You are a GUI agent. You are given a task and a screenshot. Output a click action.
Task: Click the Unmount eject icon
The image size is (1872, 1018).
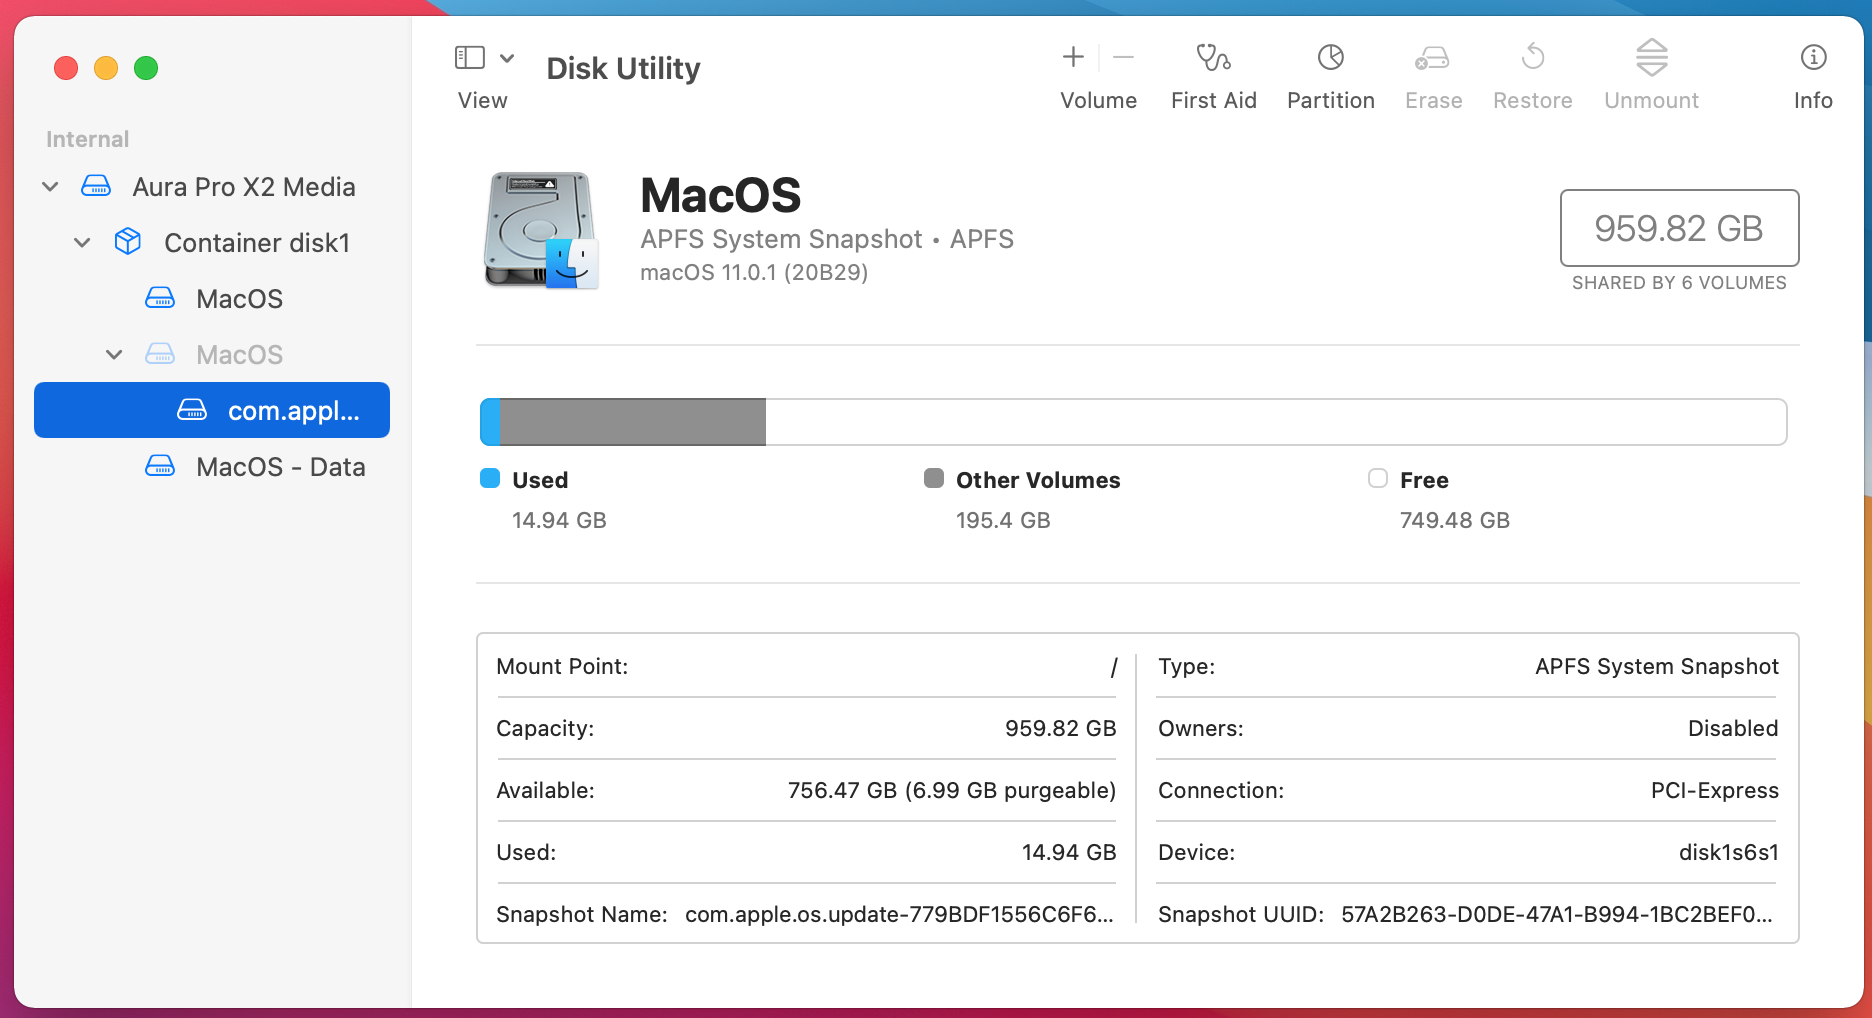[1652, 57]
